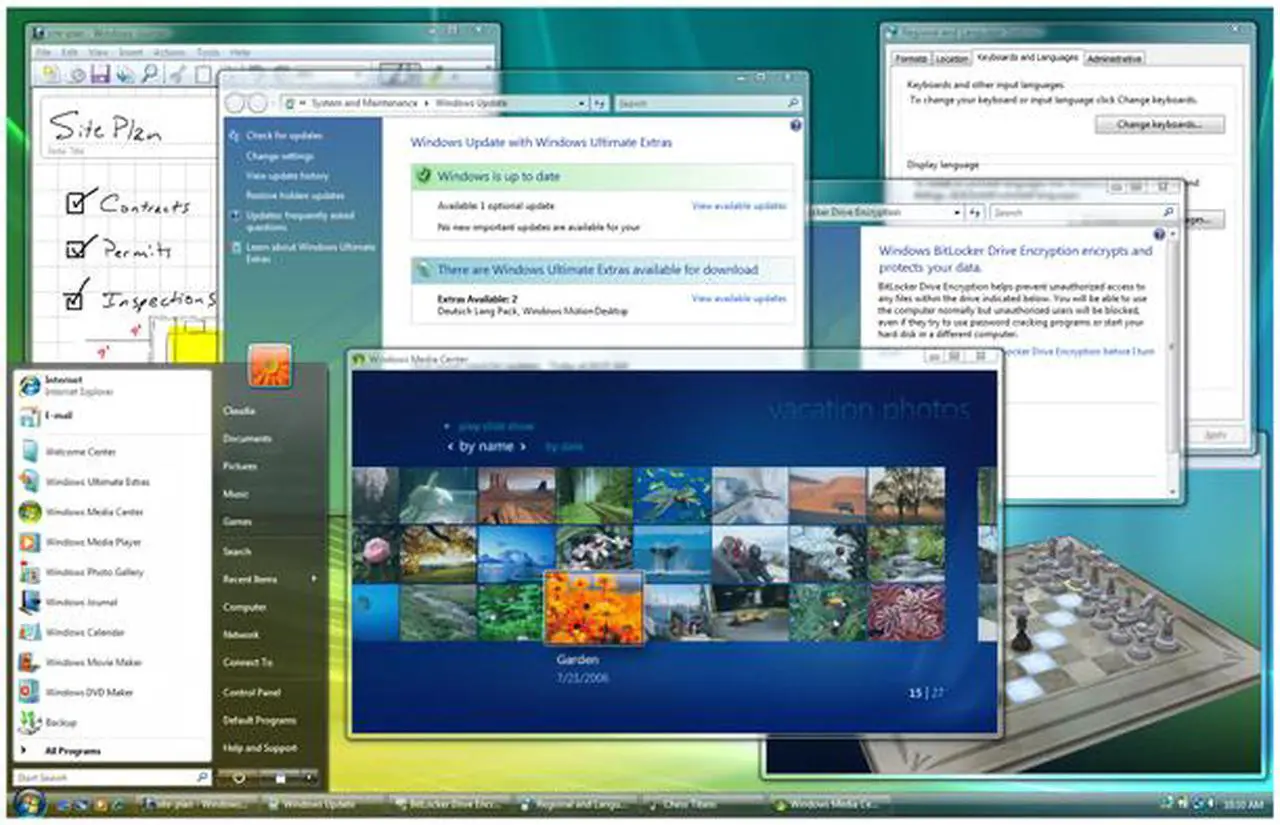
Task: Click 'View available updates' beside optional update
Action: point(739,205)
